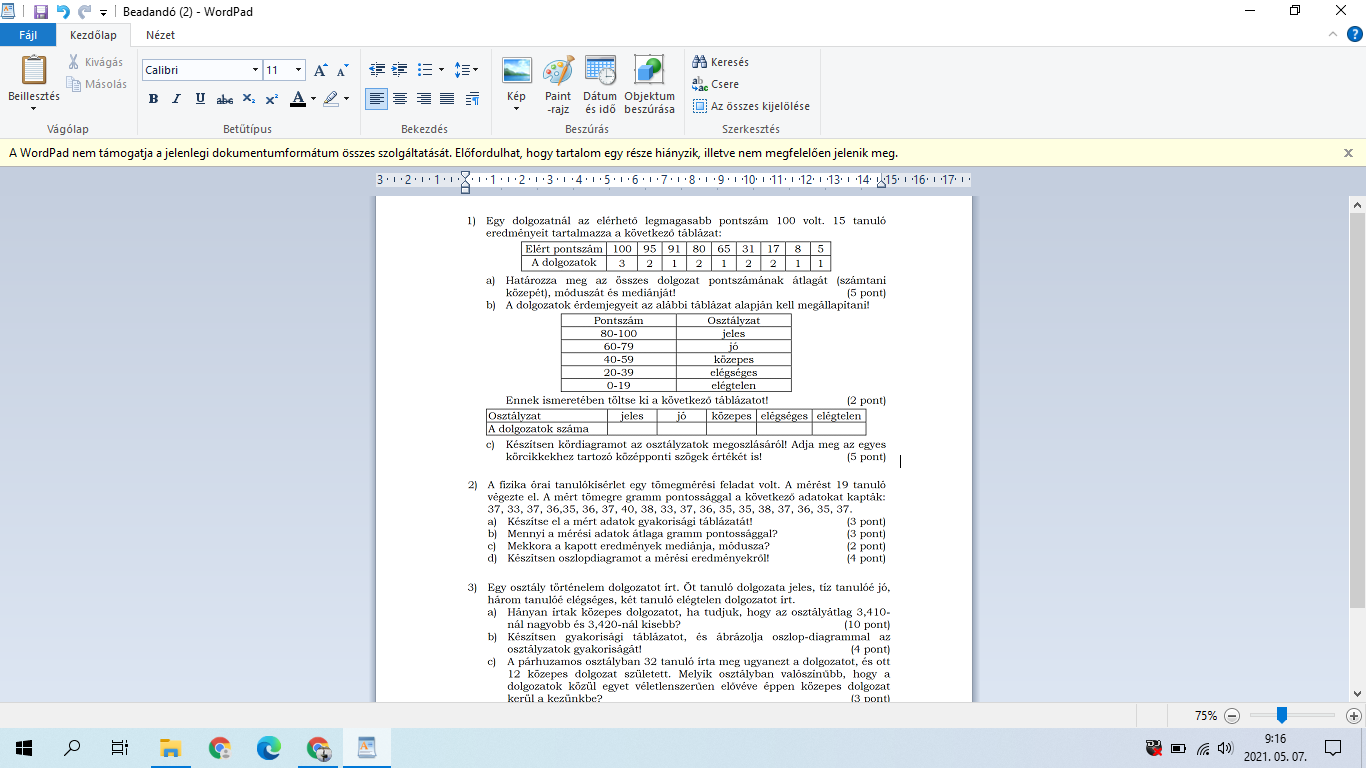Click the zoom slider handle

pos(1281,715)
